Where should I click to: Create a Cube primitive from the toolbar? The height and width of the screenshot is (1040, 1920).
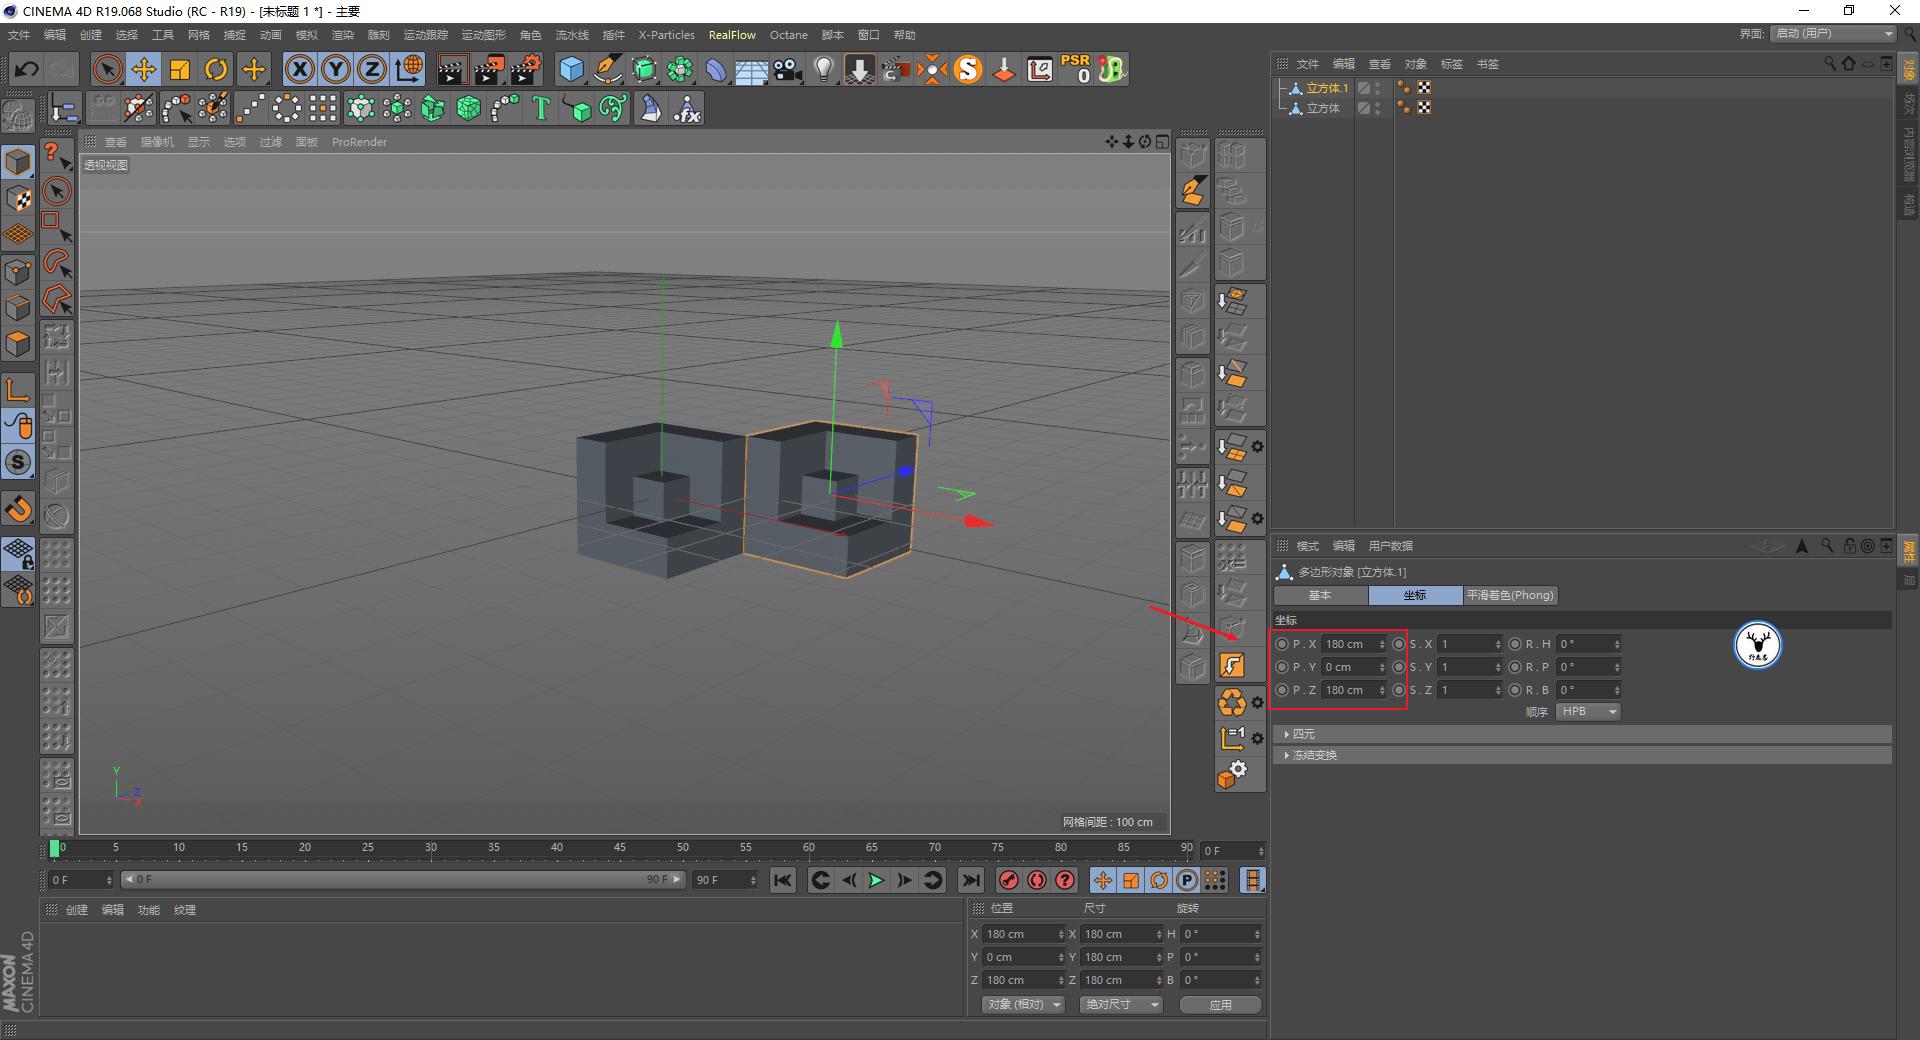572,69
